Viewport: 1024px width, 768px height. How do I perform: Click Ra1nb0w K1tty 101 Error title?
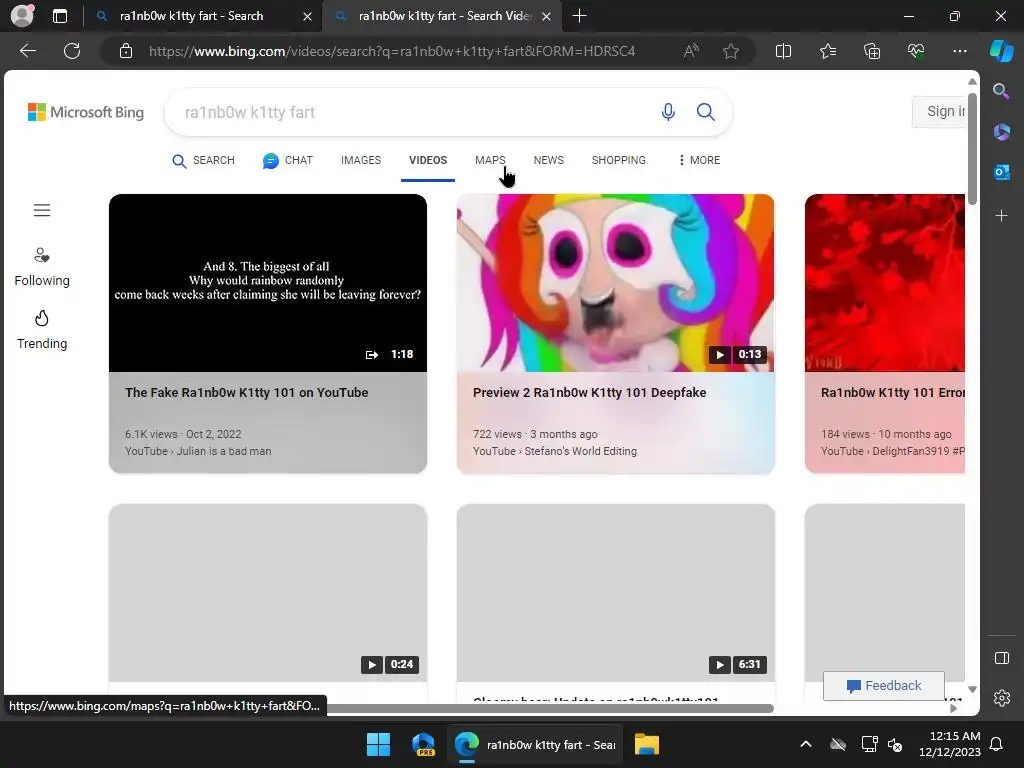[893, 392]
